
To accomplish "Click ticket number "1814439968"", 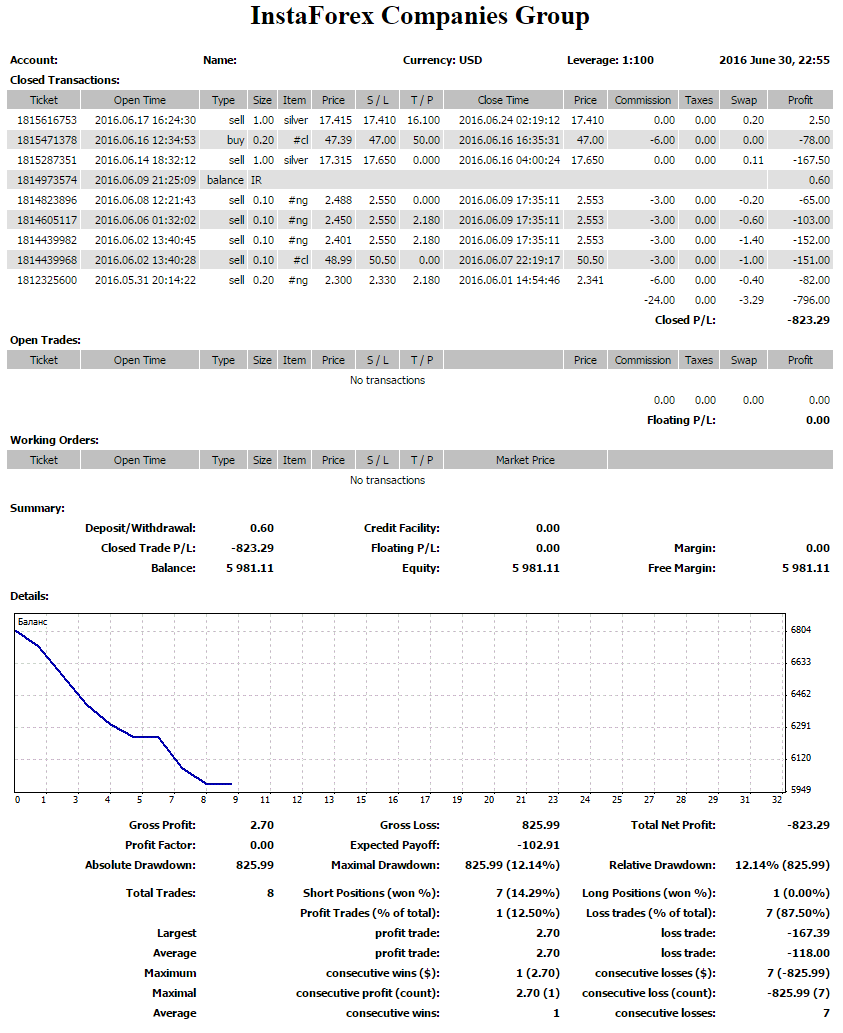I will [47, 260].
